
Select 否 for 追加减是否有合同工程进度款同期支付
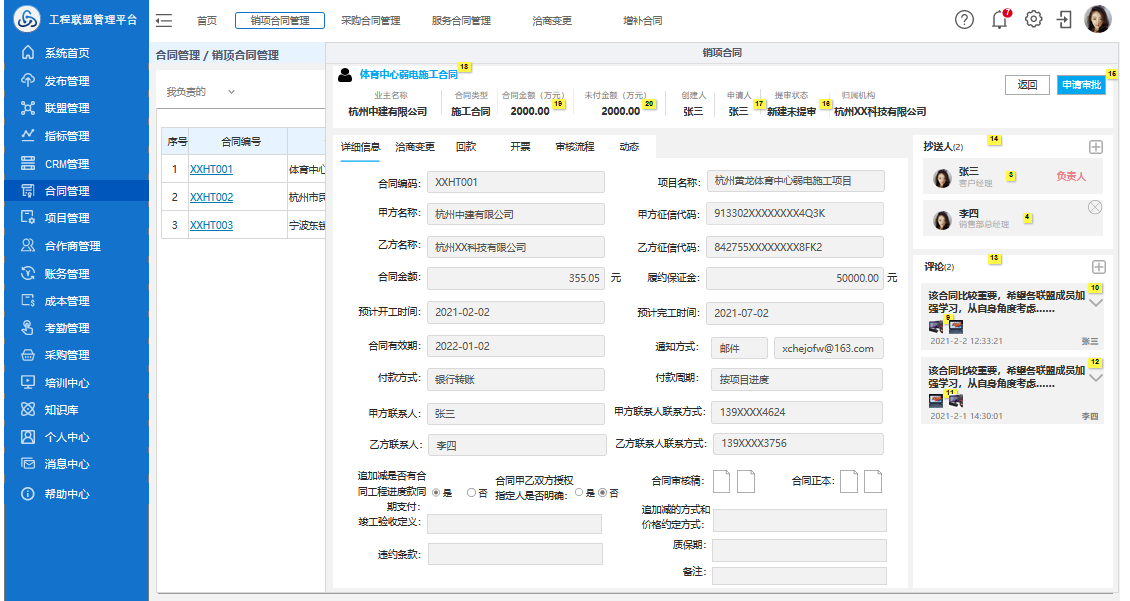471,493
